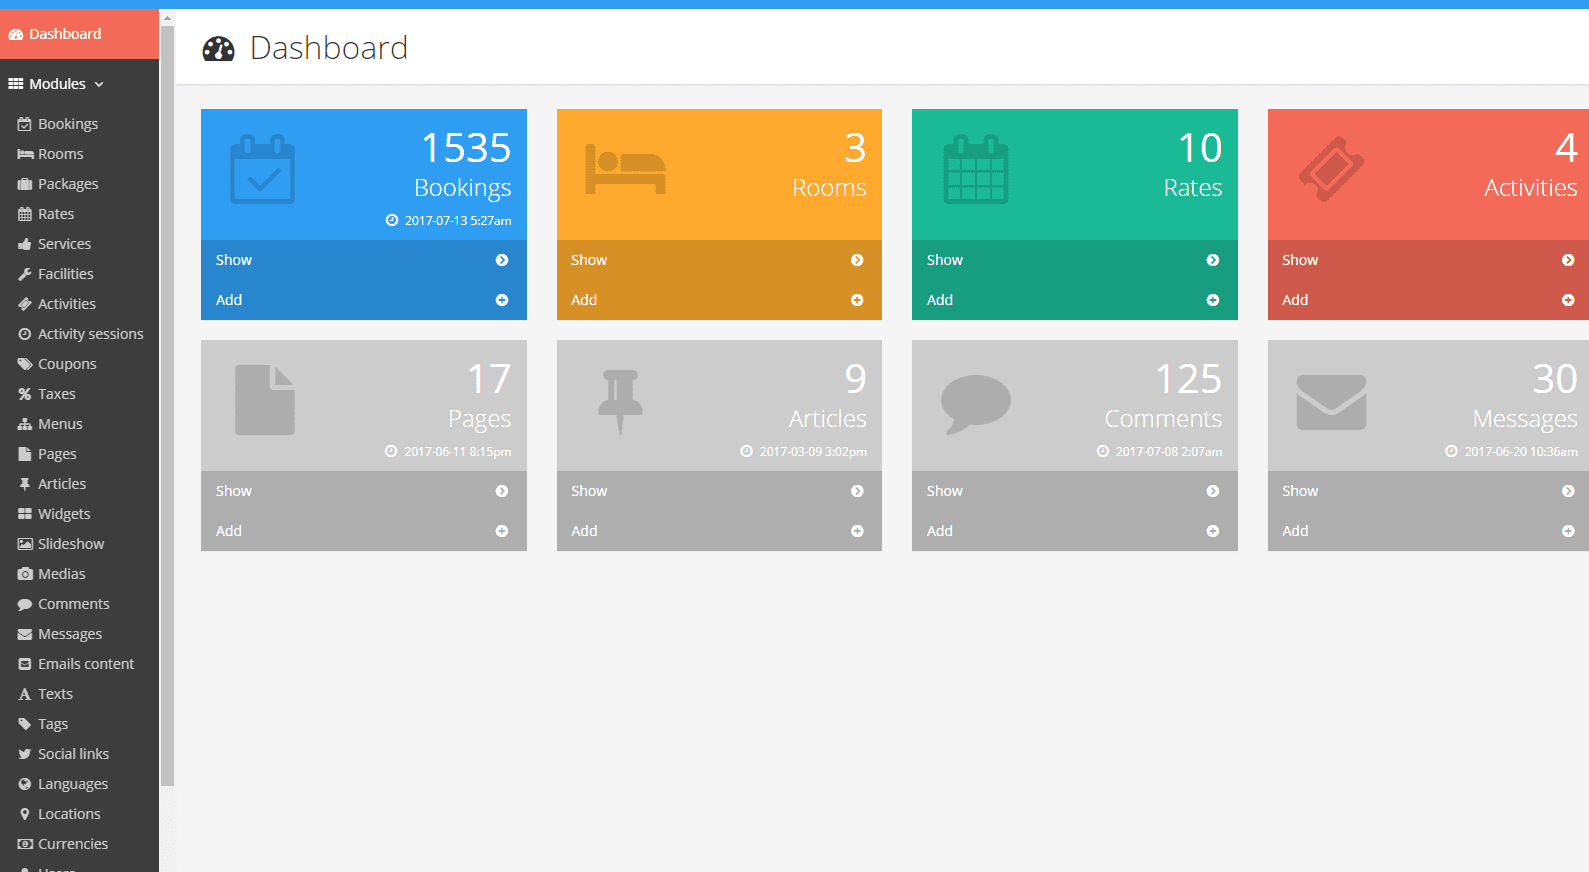Click the Pages timestamp 2017-06-11 8:15pm

point(458,452)
